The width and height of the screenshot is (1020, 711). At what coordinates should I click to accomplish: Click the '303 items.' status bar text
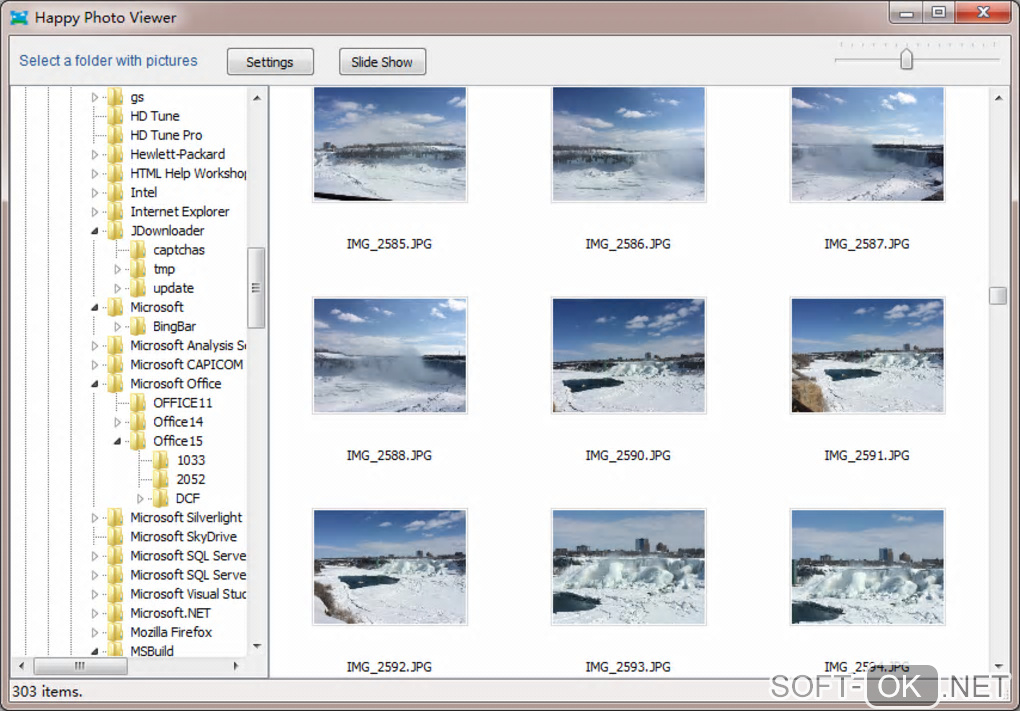tap(47, 691)
